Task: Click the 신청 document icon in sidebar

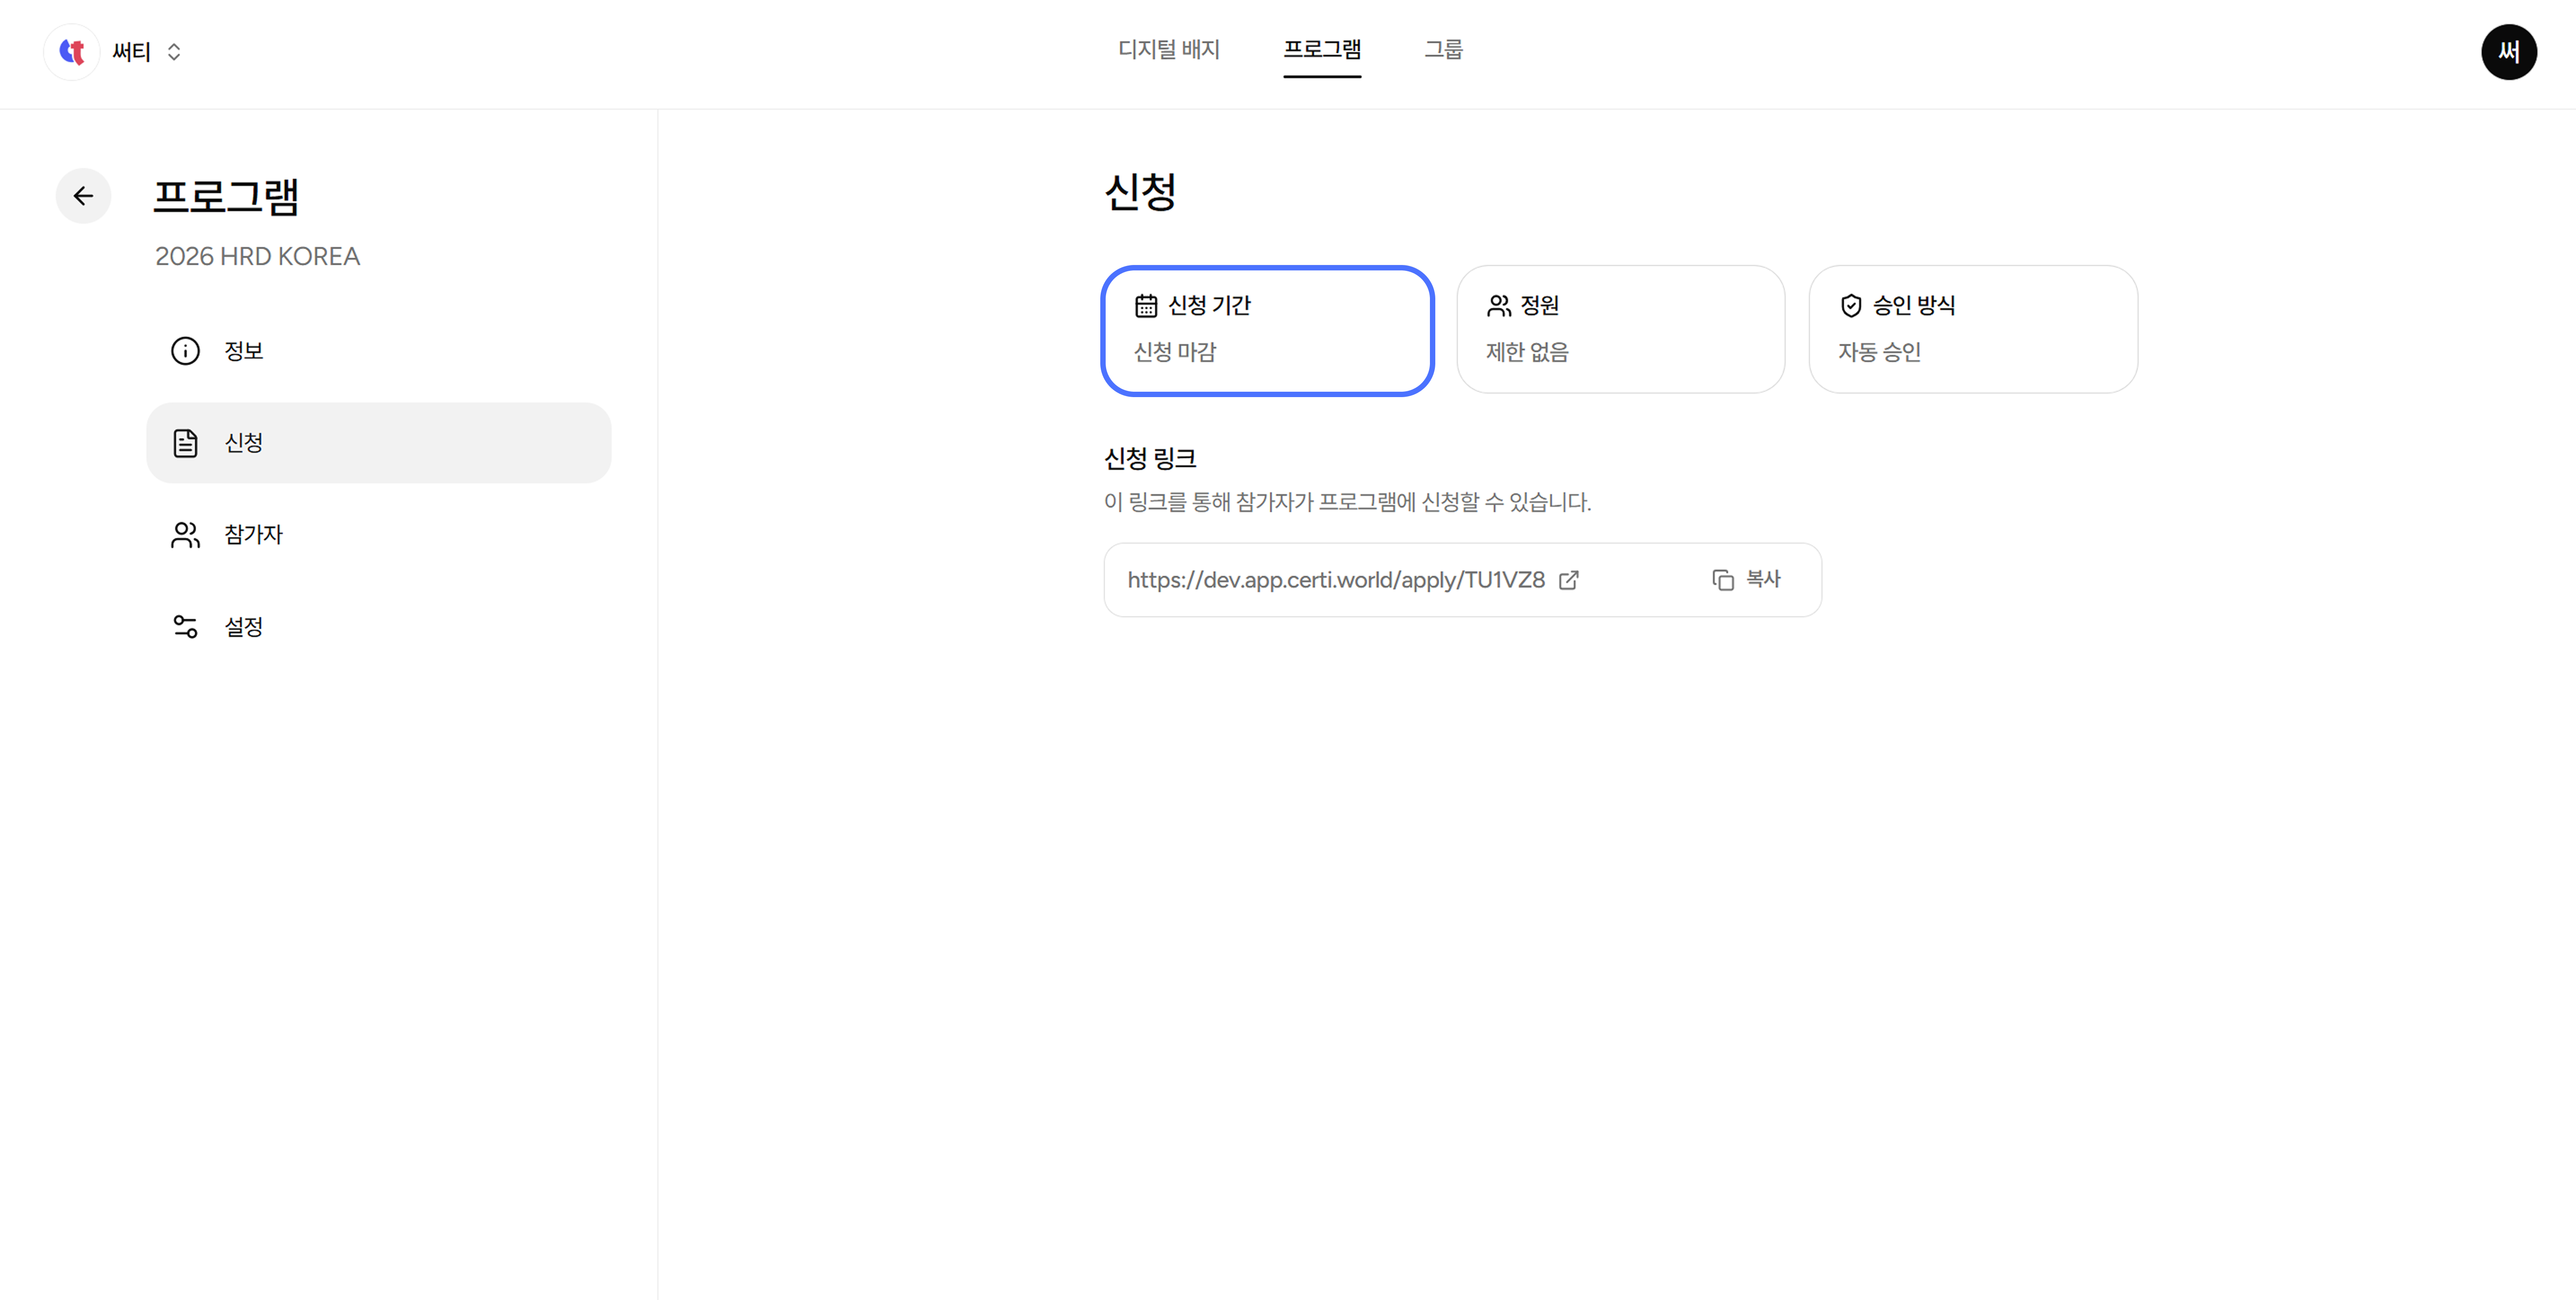Action: (185, 443)
